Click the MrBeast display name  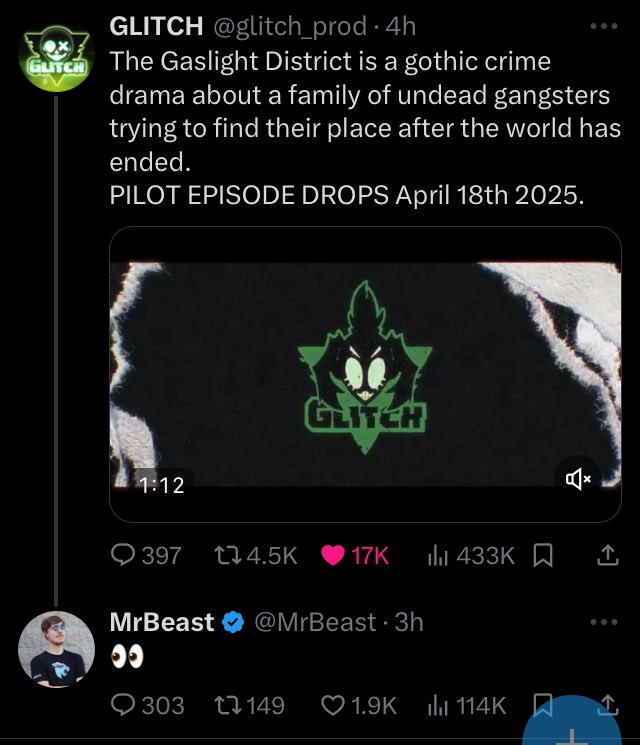(161, 622)
